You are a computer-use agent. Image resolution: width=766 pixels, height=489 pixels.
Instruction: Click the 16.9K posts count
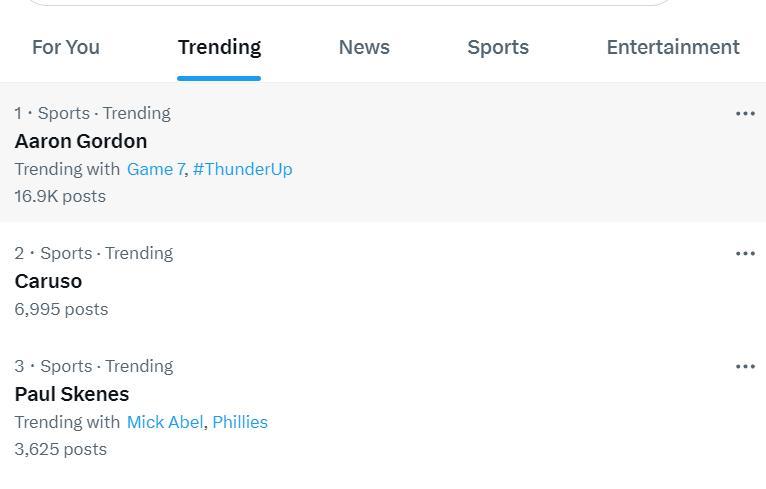point(60,196)
